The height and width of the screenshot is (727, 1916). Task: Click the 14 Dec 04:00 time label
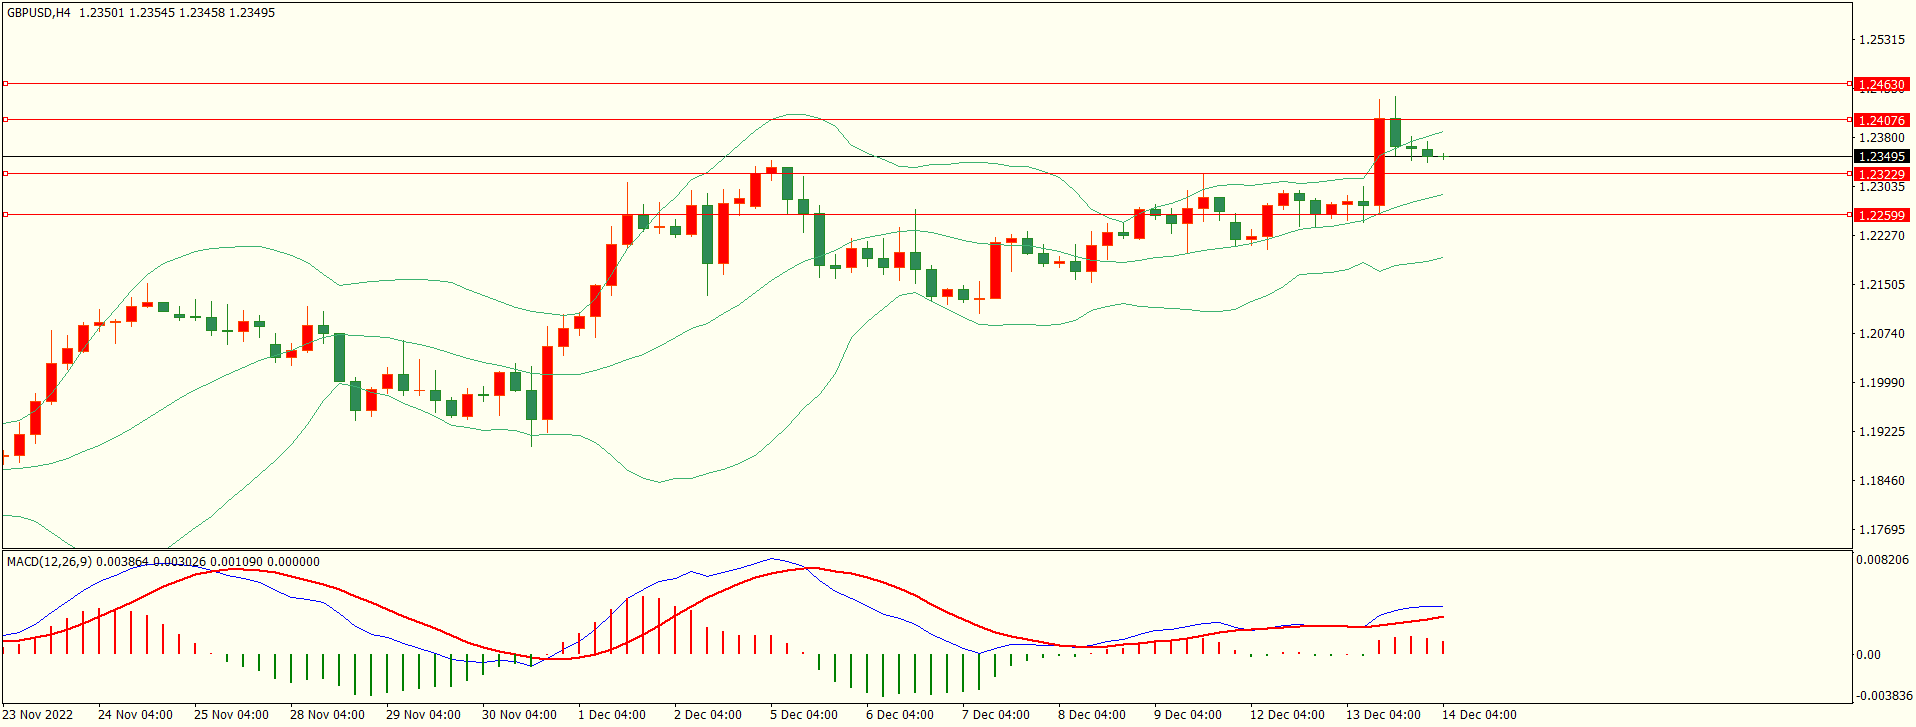(x=1479, y=714)
